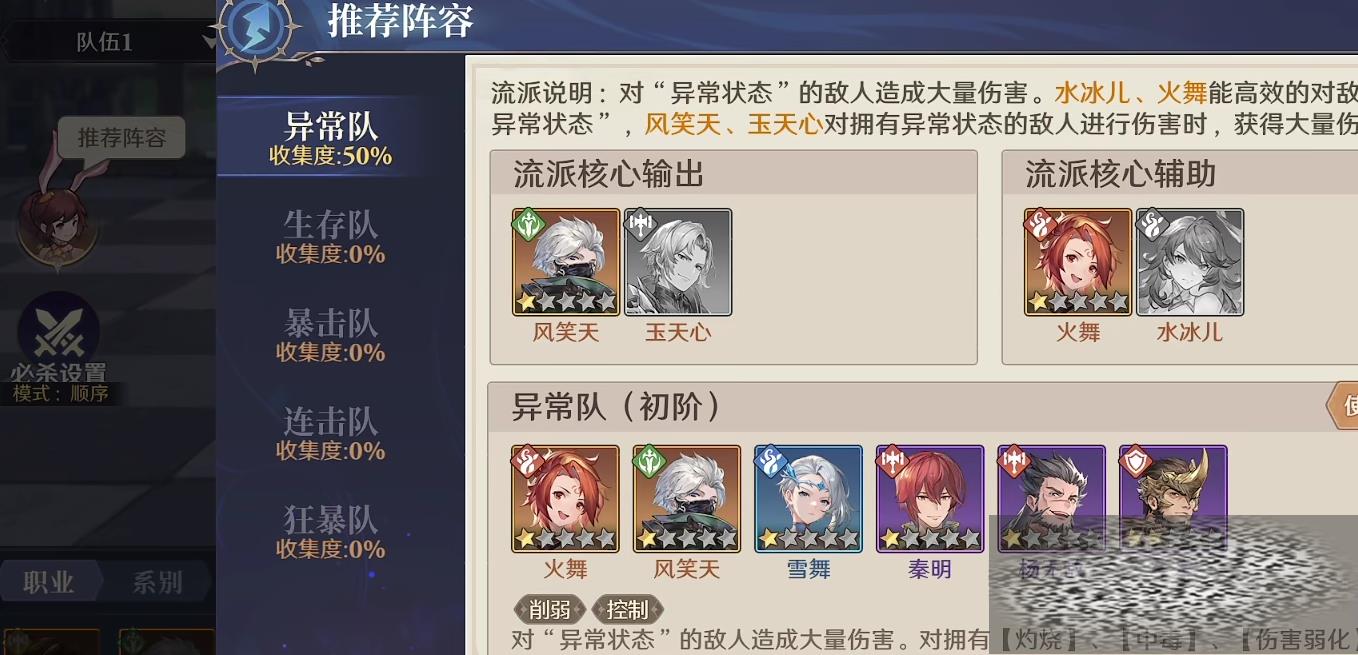
Task: Select 秦明 portrait in 异常队 lineup
Action: [930, 499]
